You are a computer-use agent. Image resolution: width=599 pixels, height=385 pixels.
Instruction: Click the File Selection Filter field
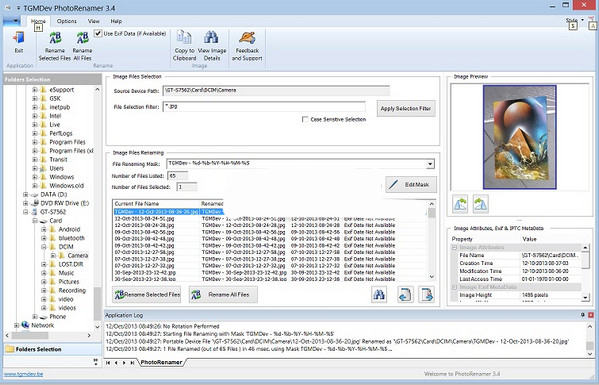tap(264, 107)
